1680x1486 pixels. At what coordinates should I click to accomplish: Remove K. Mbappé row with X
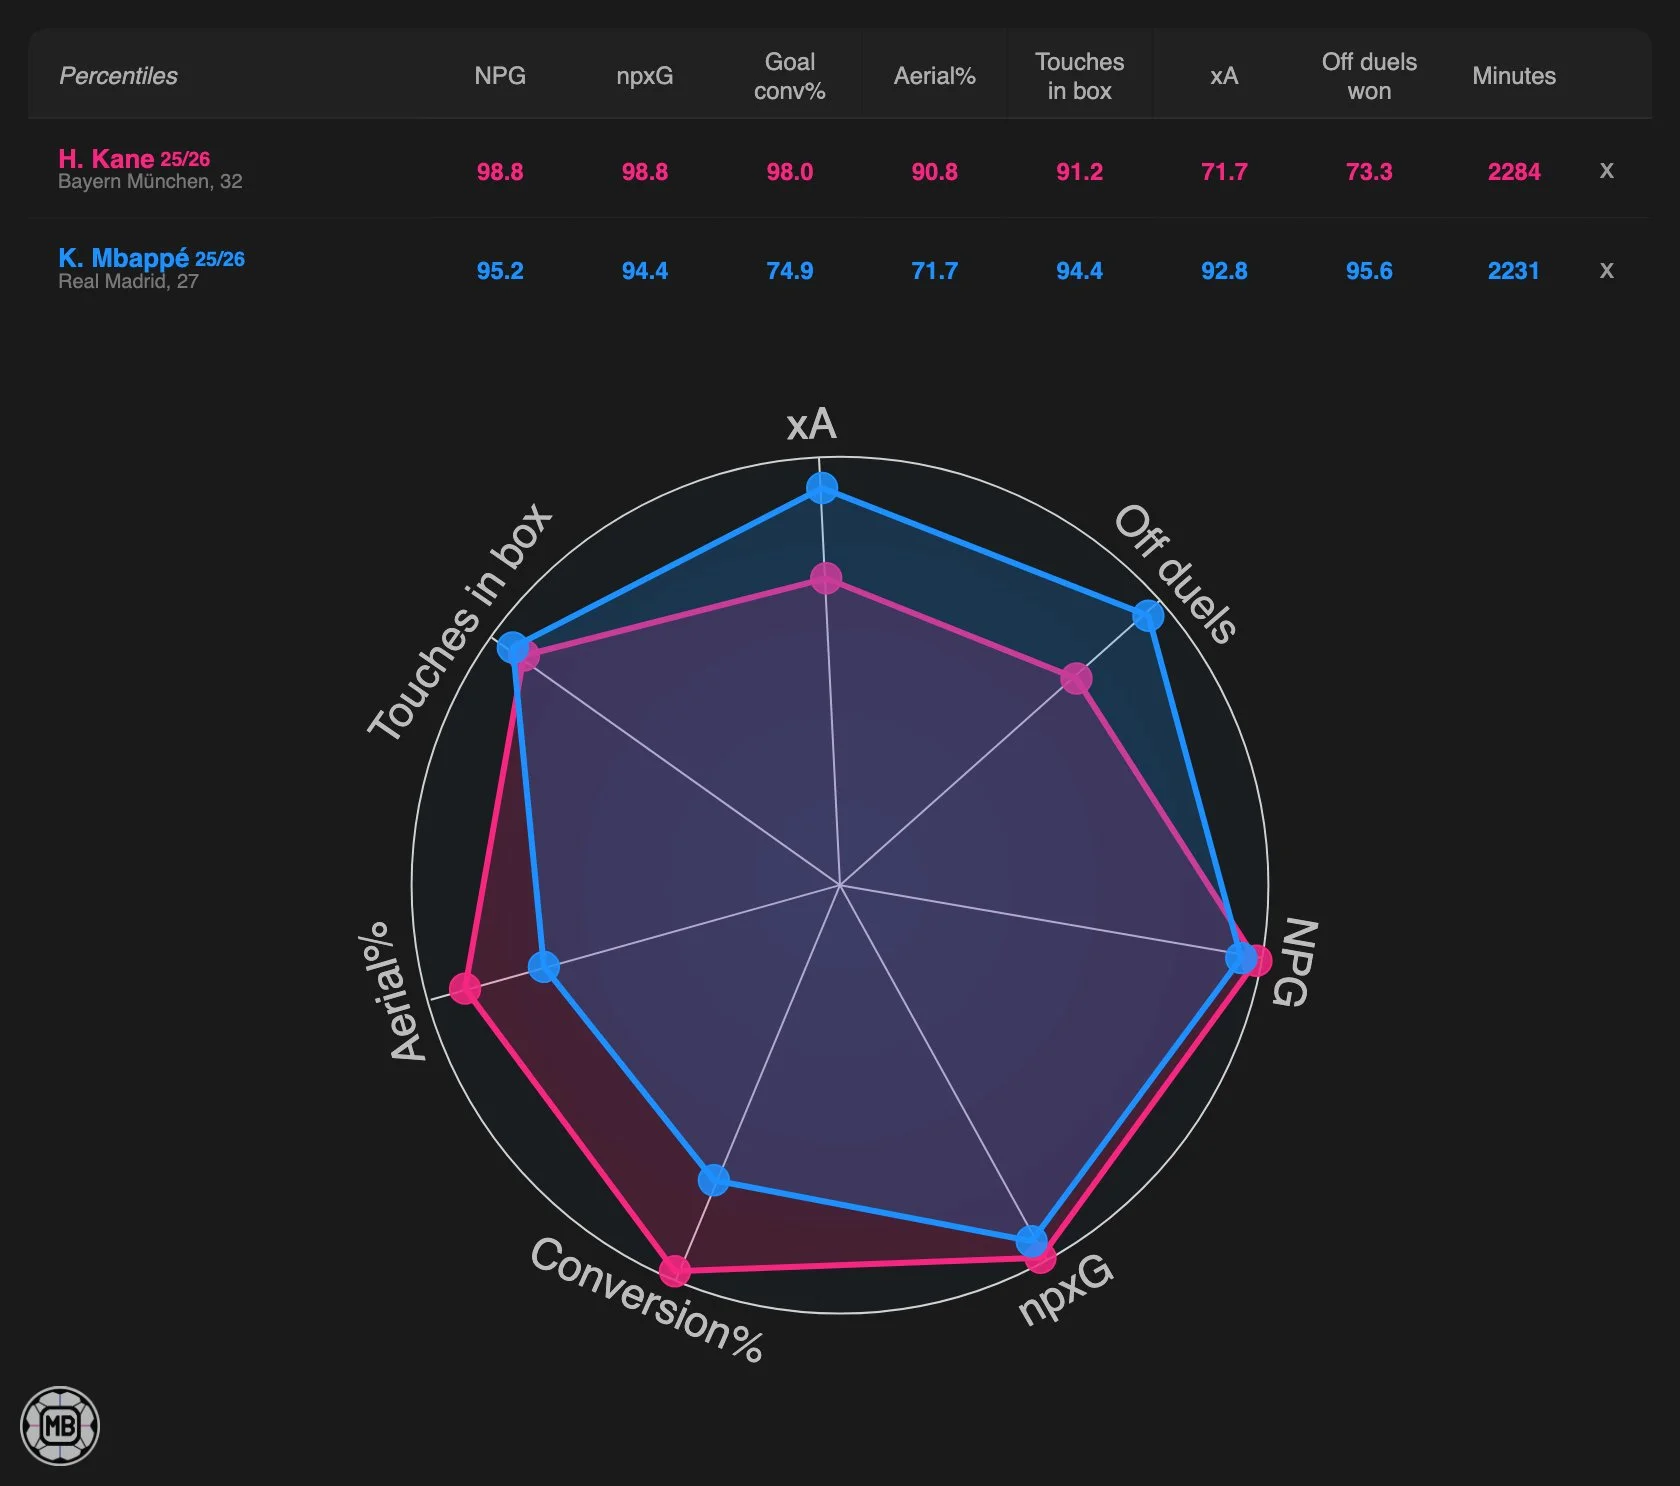(1606, 271)
